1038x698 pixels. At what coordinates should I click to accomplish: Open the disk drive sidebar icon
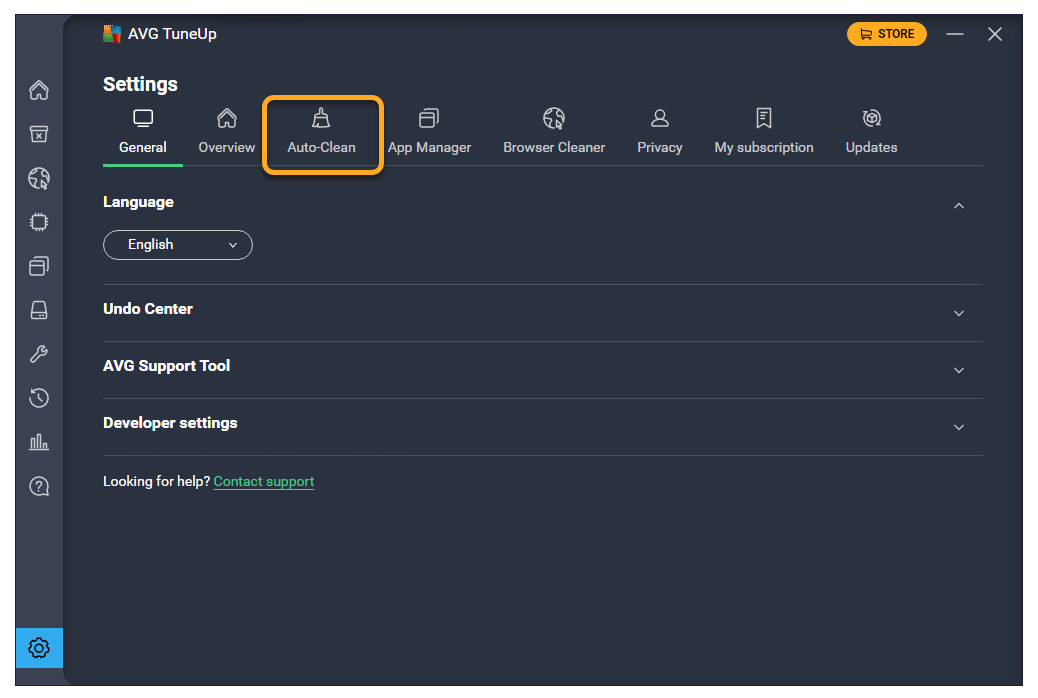point(39,310)
